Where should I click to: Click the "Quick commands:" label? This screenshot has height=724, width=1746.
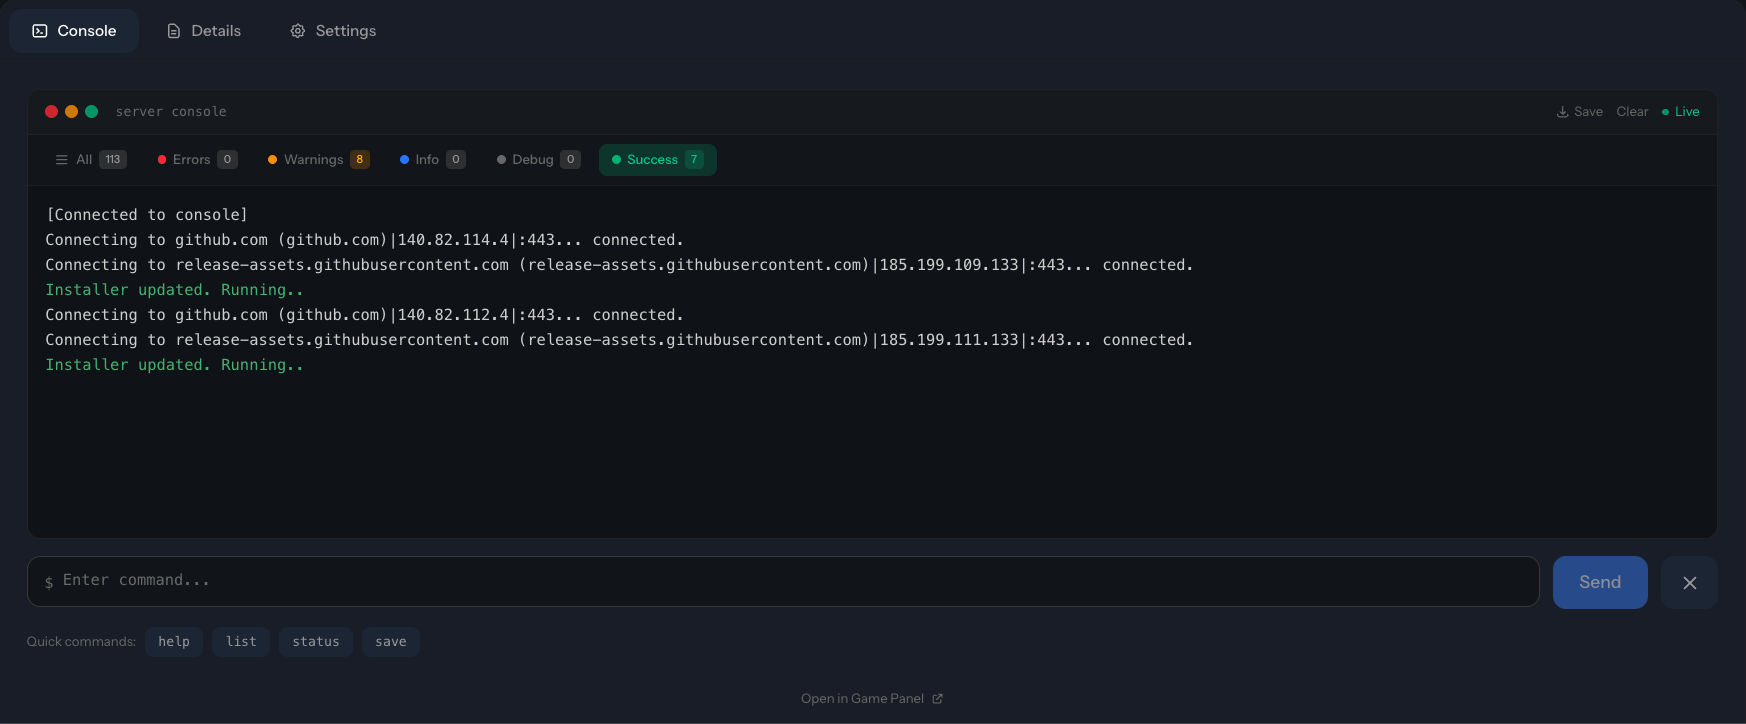81,642
